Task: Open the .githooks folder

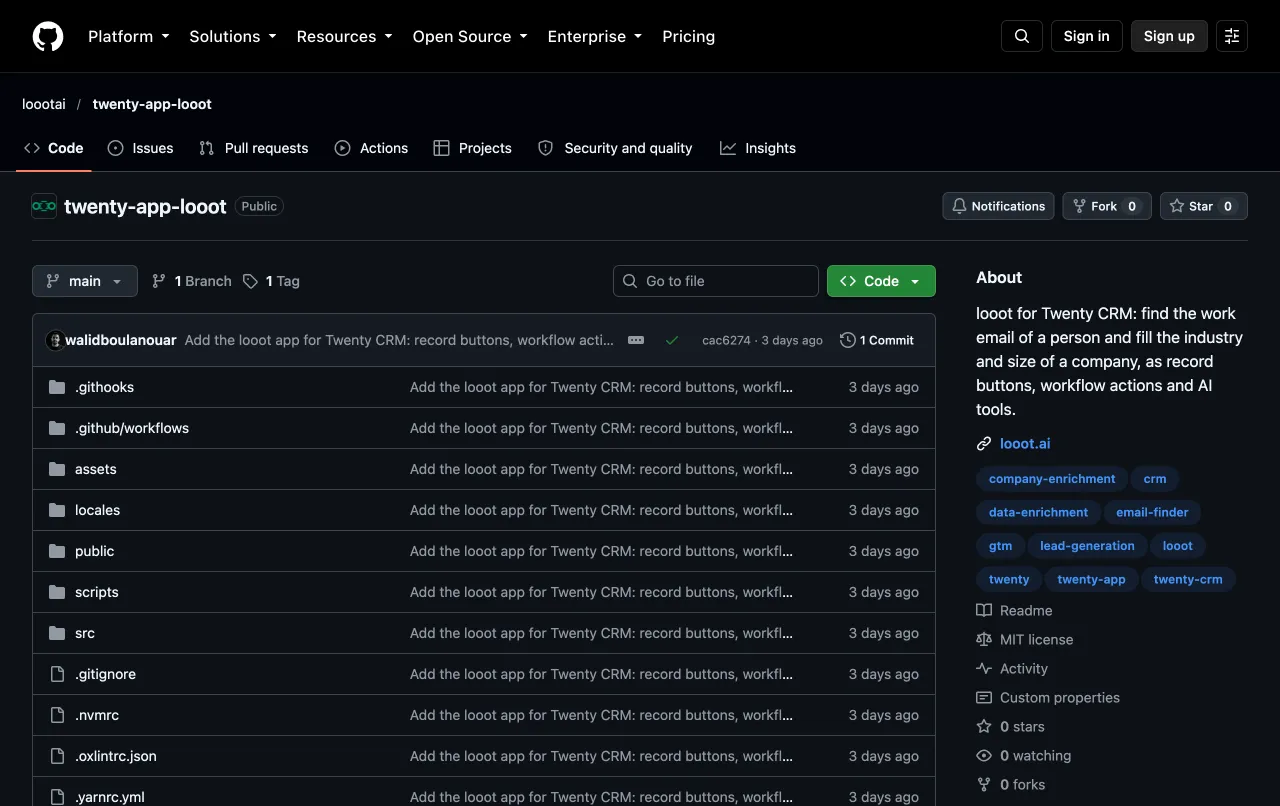Action: click(104, 387)
